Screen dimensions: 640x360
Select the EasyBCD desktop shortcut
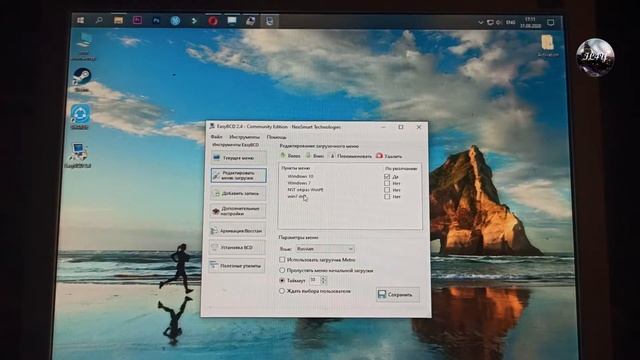point(78,155)
